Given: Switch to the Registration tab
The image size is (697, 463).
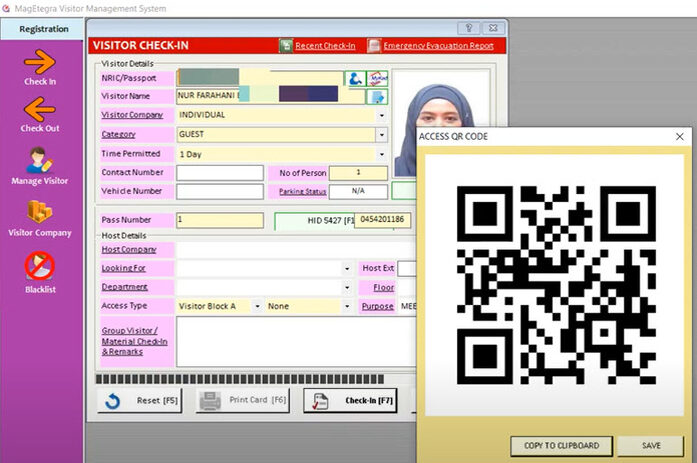Looking at the screenshot, I should coord(42,29).
